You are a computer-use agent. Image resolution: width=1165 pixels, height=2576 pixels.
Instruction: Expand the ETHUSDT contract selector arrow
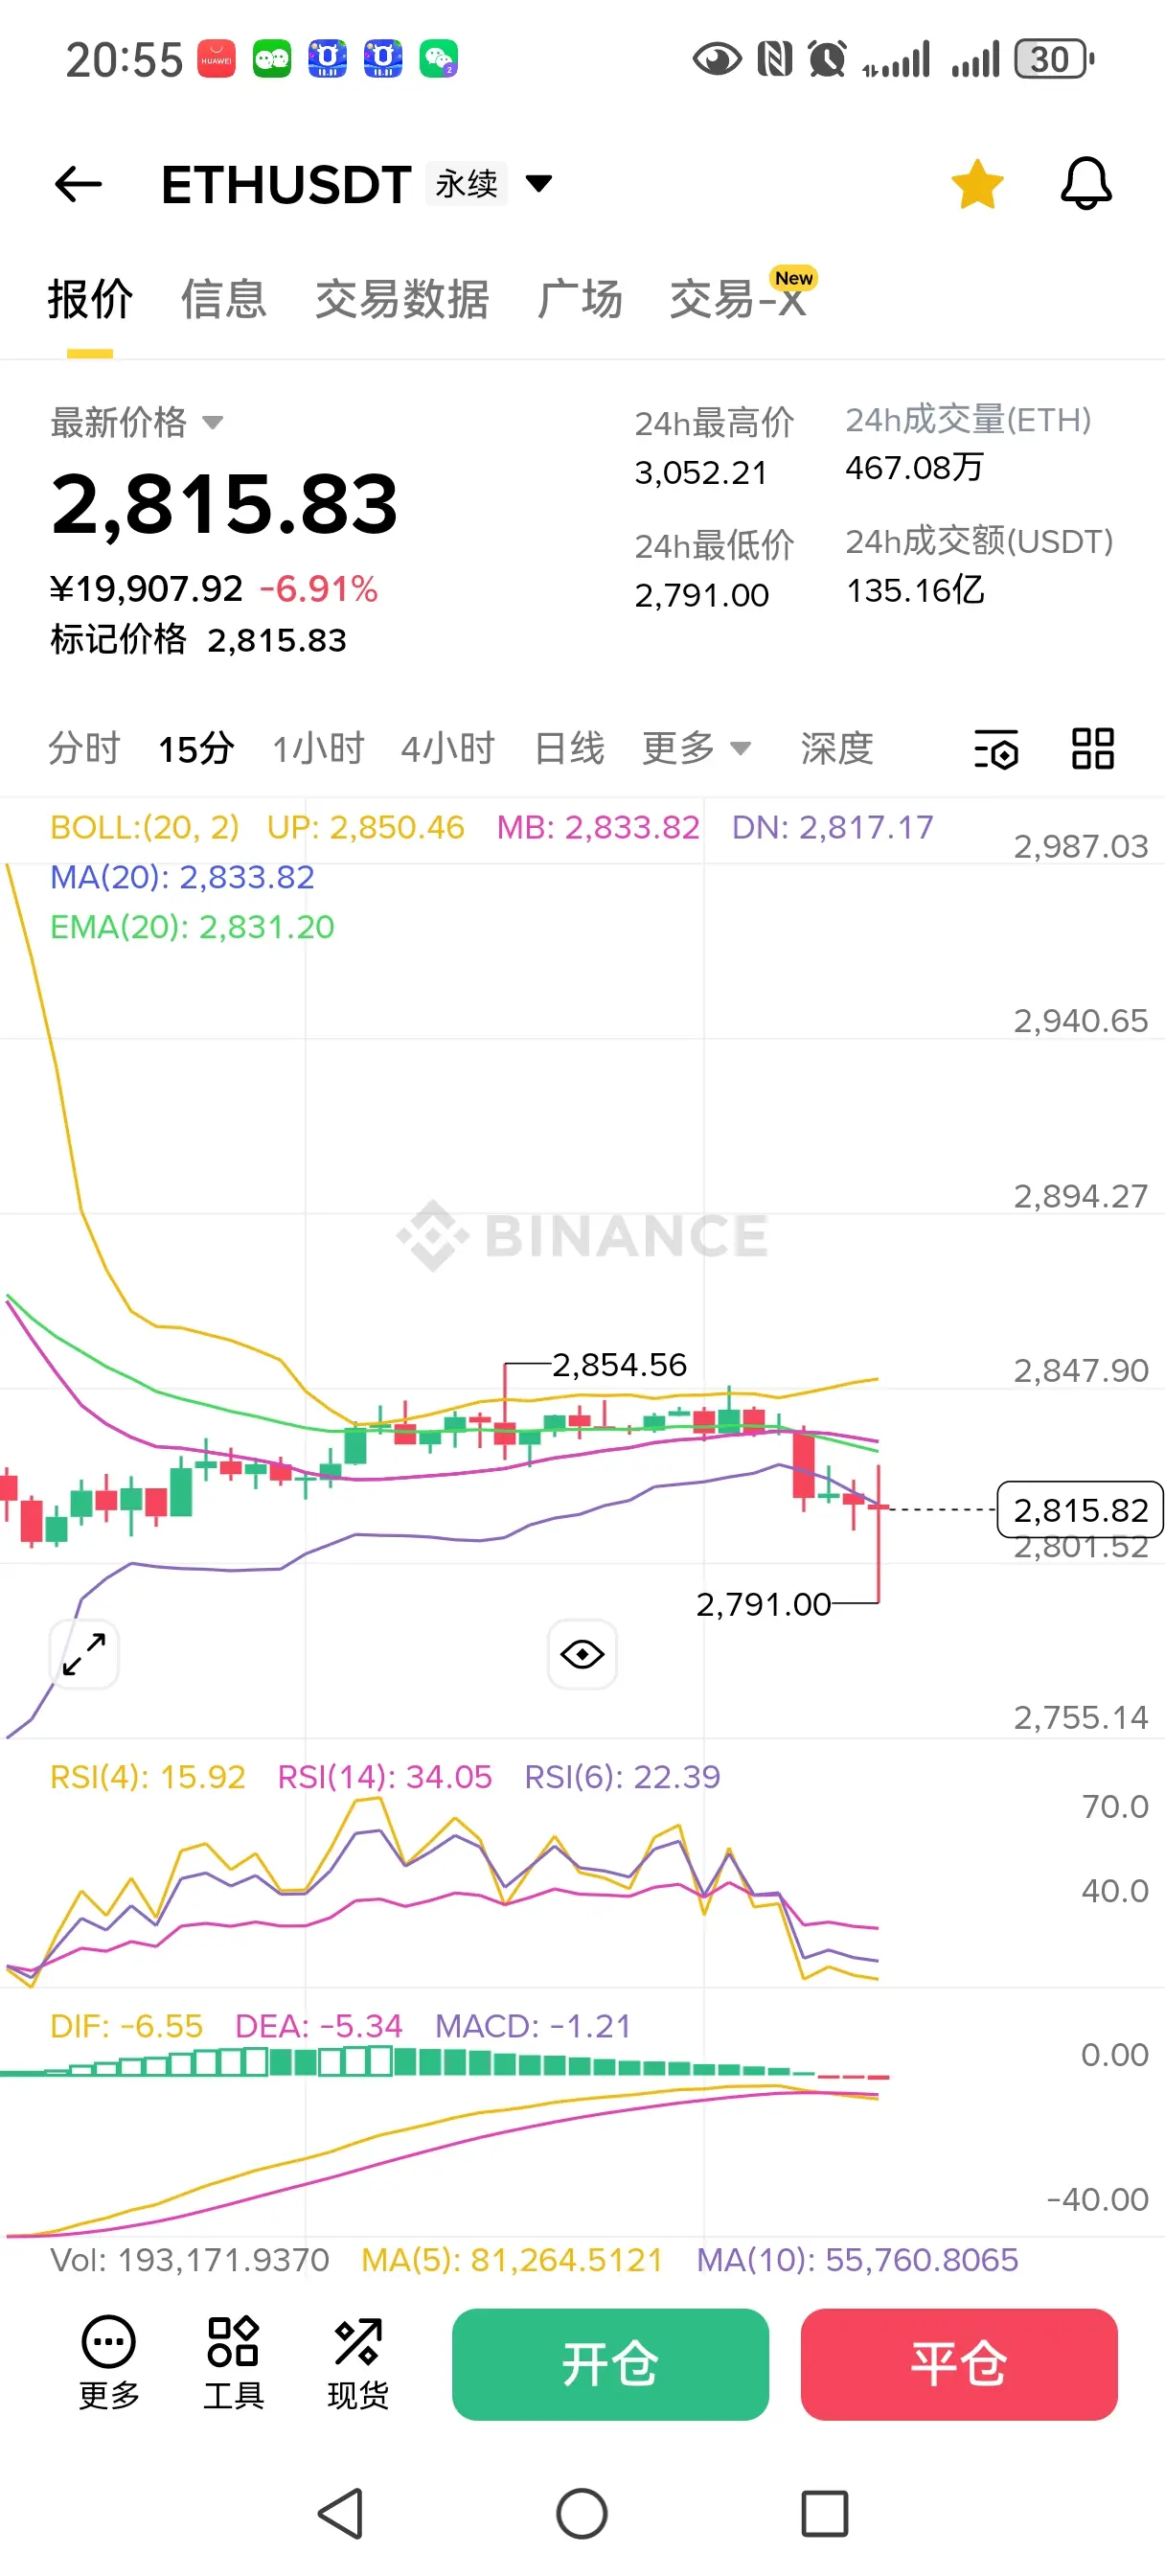539,183
